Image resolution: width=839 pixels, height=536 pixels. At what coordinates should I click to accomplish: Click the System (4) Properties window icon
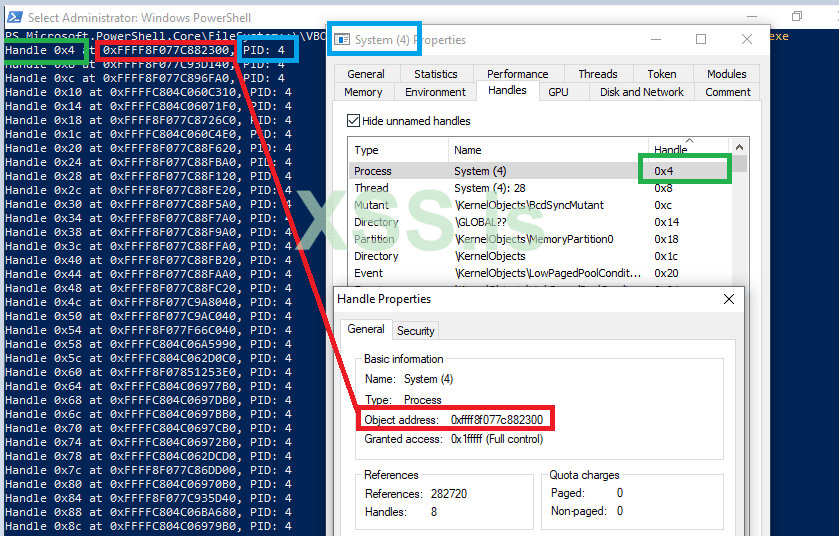pyautogui.click(x=342, y=40)
